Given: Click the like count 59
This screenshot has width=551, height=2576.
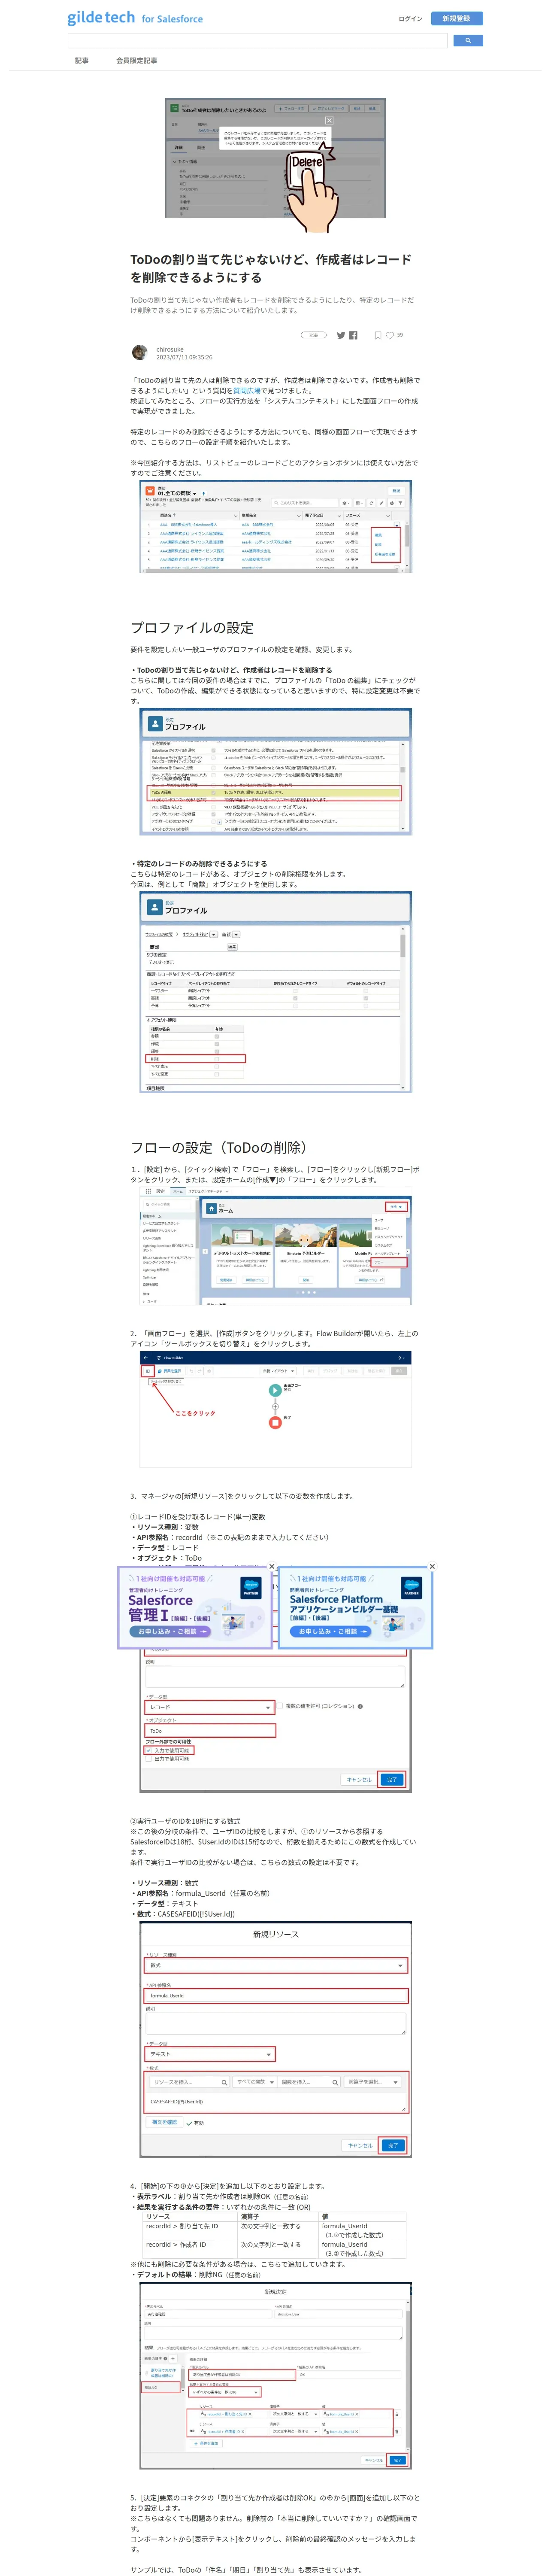Looking at the screenshot, I should click(400, 335).
